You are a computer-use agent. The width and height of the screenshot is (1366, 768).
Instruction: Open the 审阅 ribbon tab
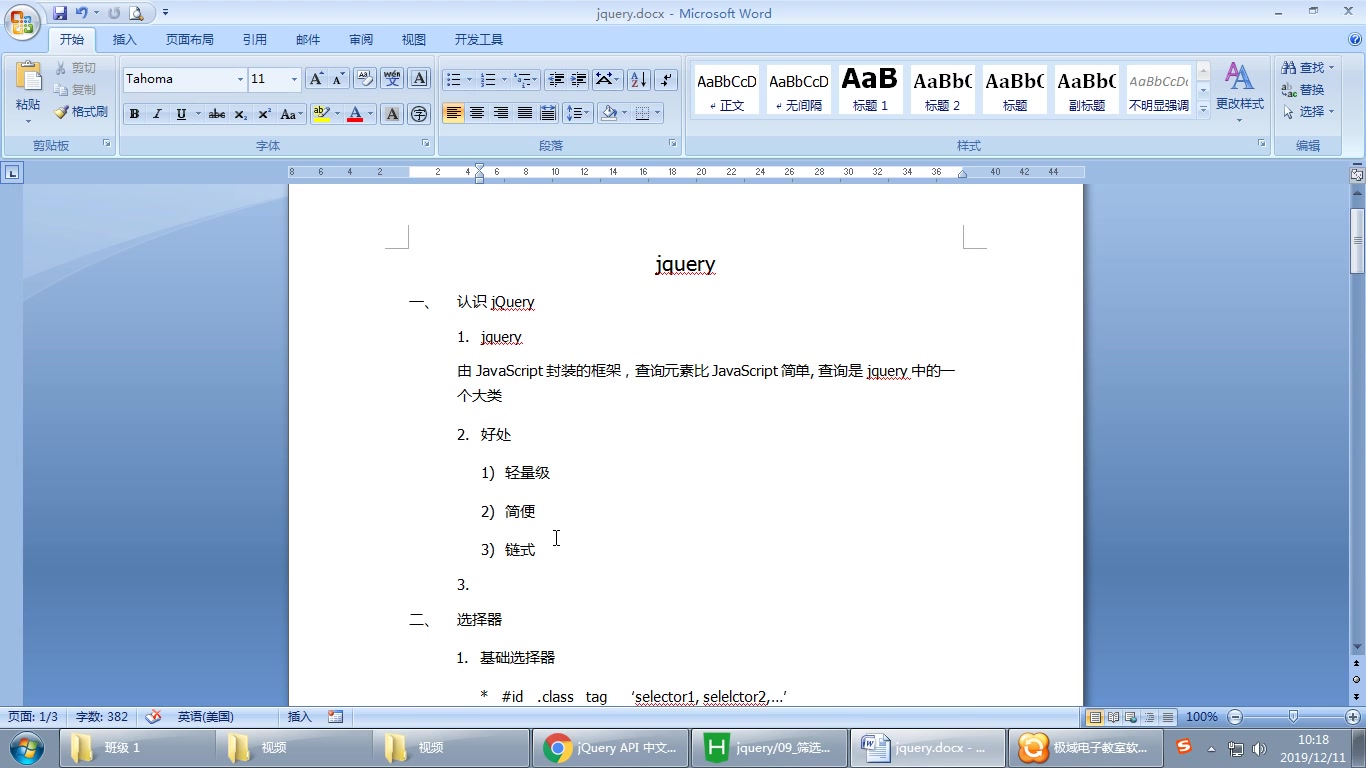(361, 40)
